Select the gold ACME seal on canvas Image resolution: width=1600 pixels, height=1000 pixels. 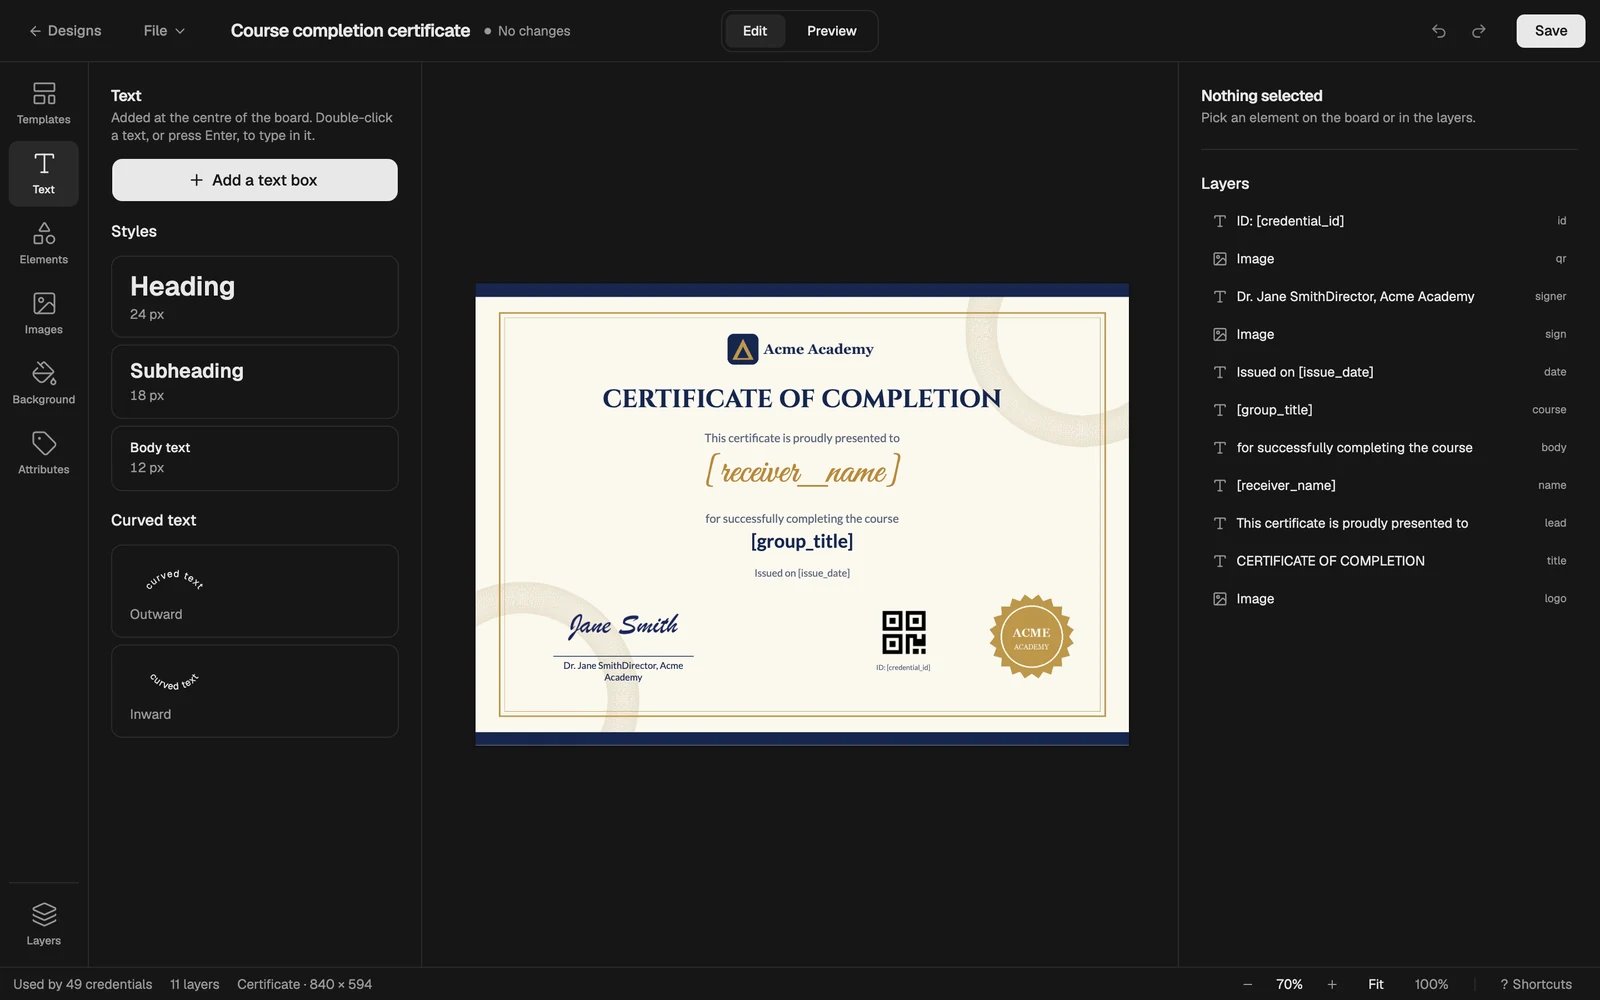[1031, 637]
